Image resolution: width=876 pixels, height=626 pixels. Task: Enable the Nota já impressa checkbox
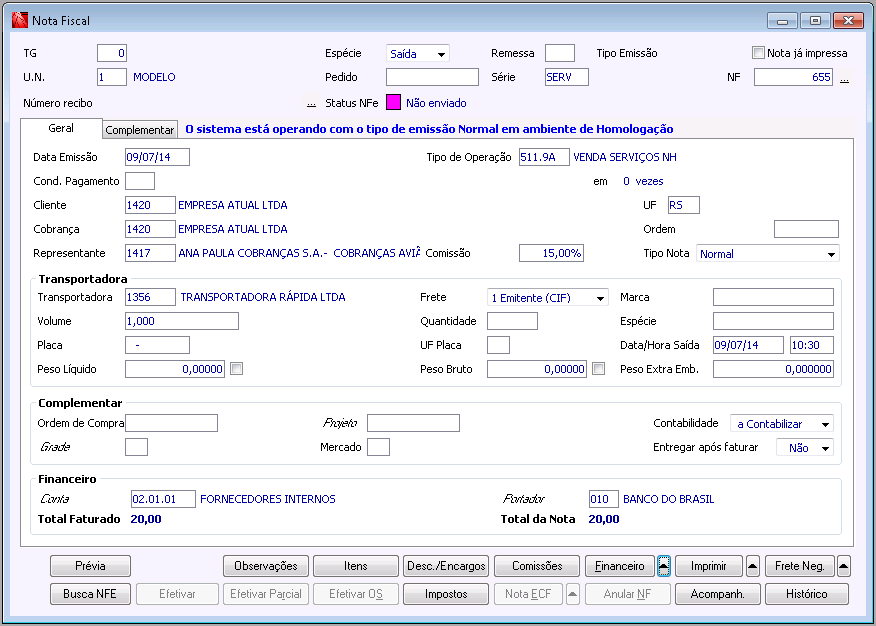[x=758, y=53]
